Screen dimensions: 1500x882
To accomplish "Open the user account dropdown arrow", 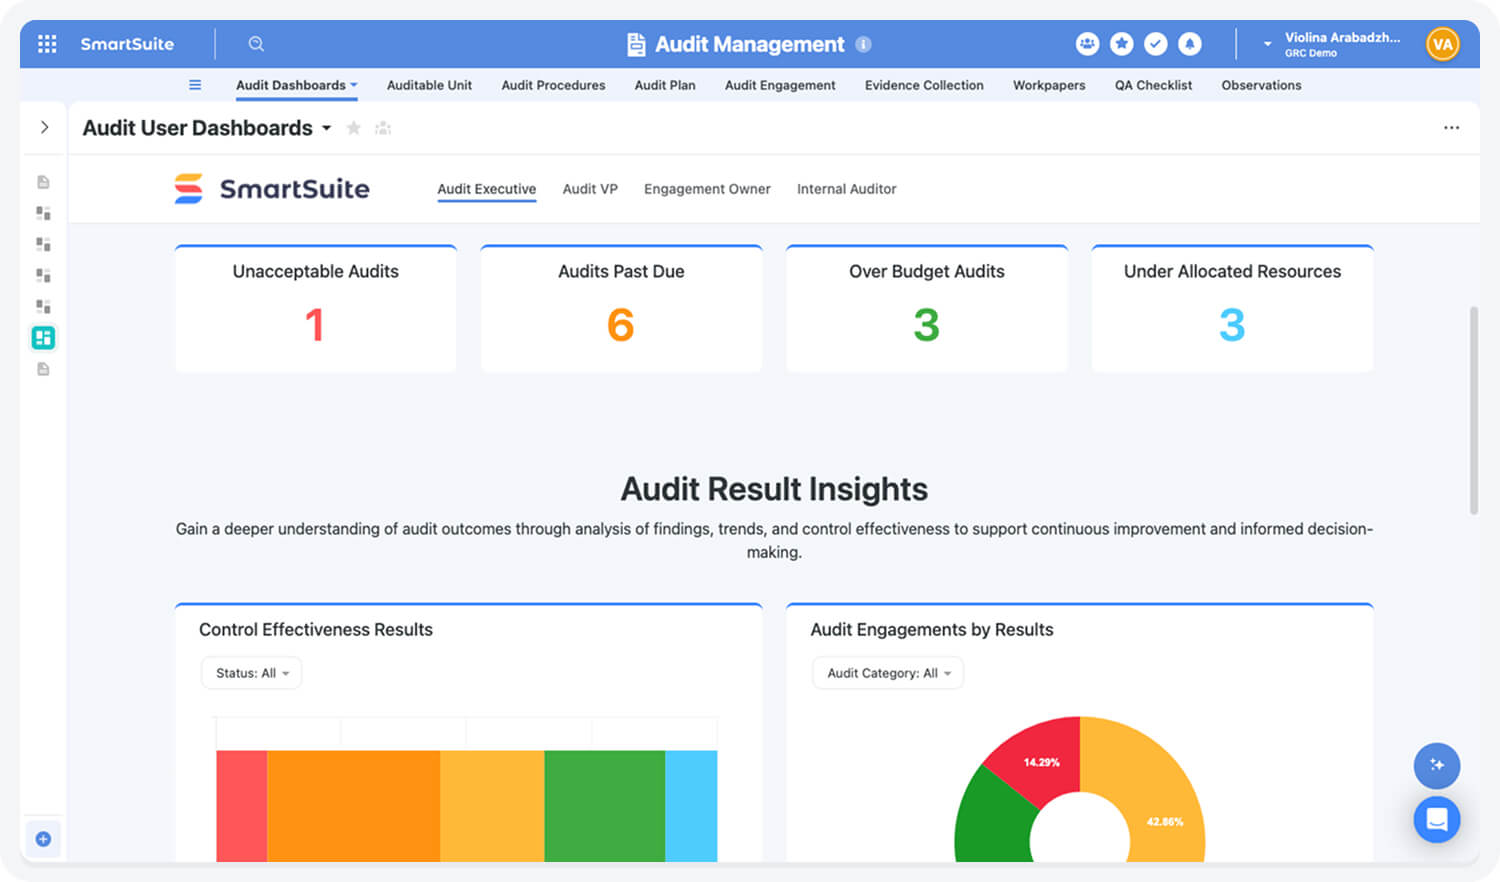I will pyautogui.click(x=1267, y=44).
